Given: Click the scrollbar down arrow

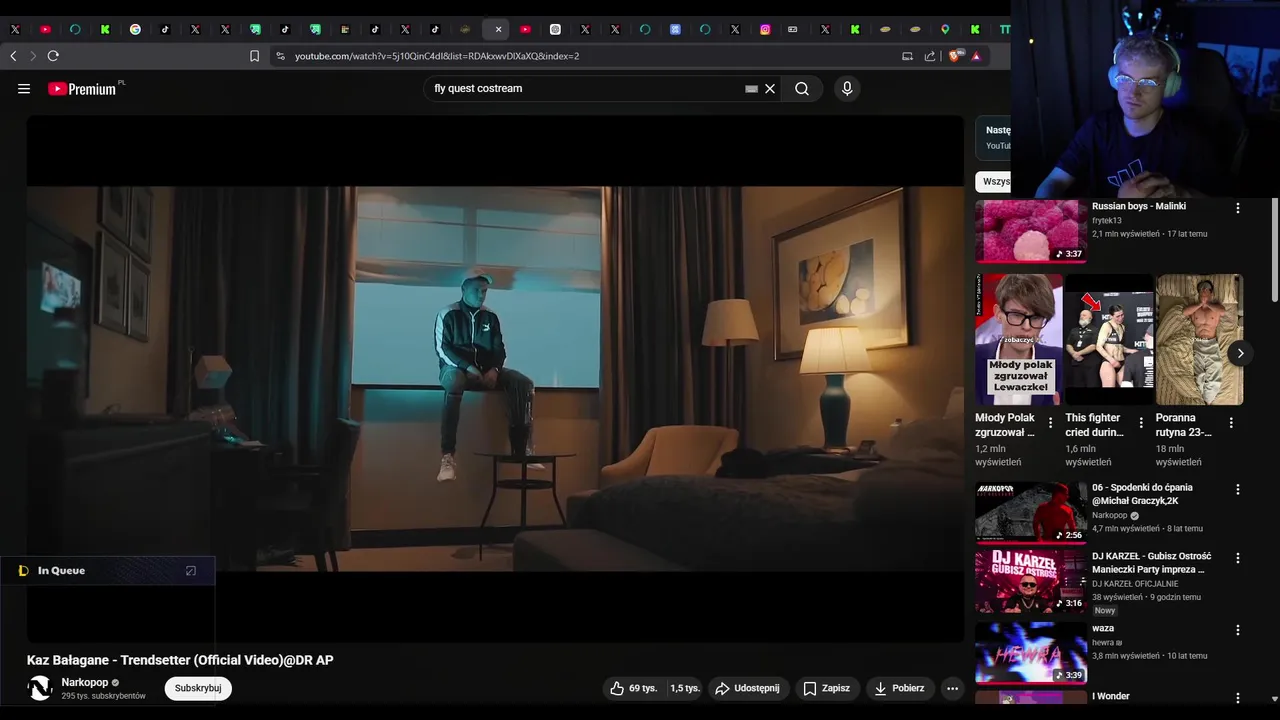Looking at the screenshot, I should click(1274, 699).
